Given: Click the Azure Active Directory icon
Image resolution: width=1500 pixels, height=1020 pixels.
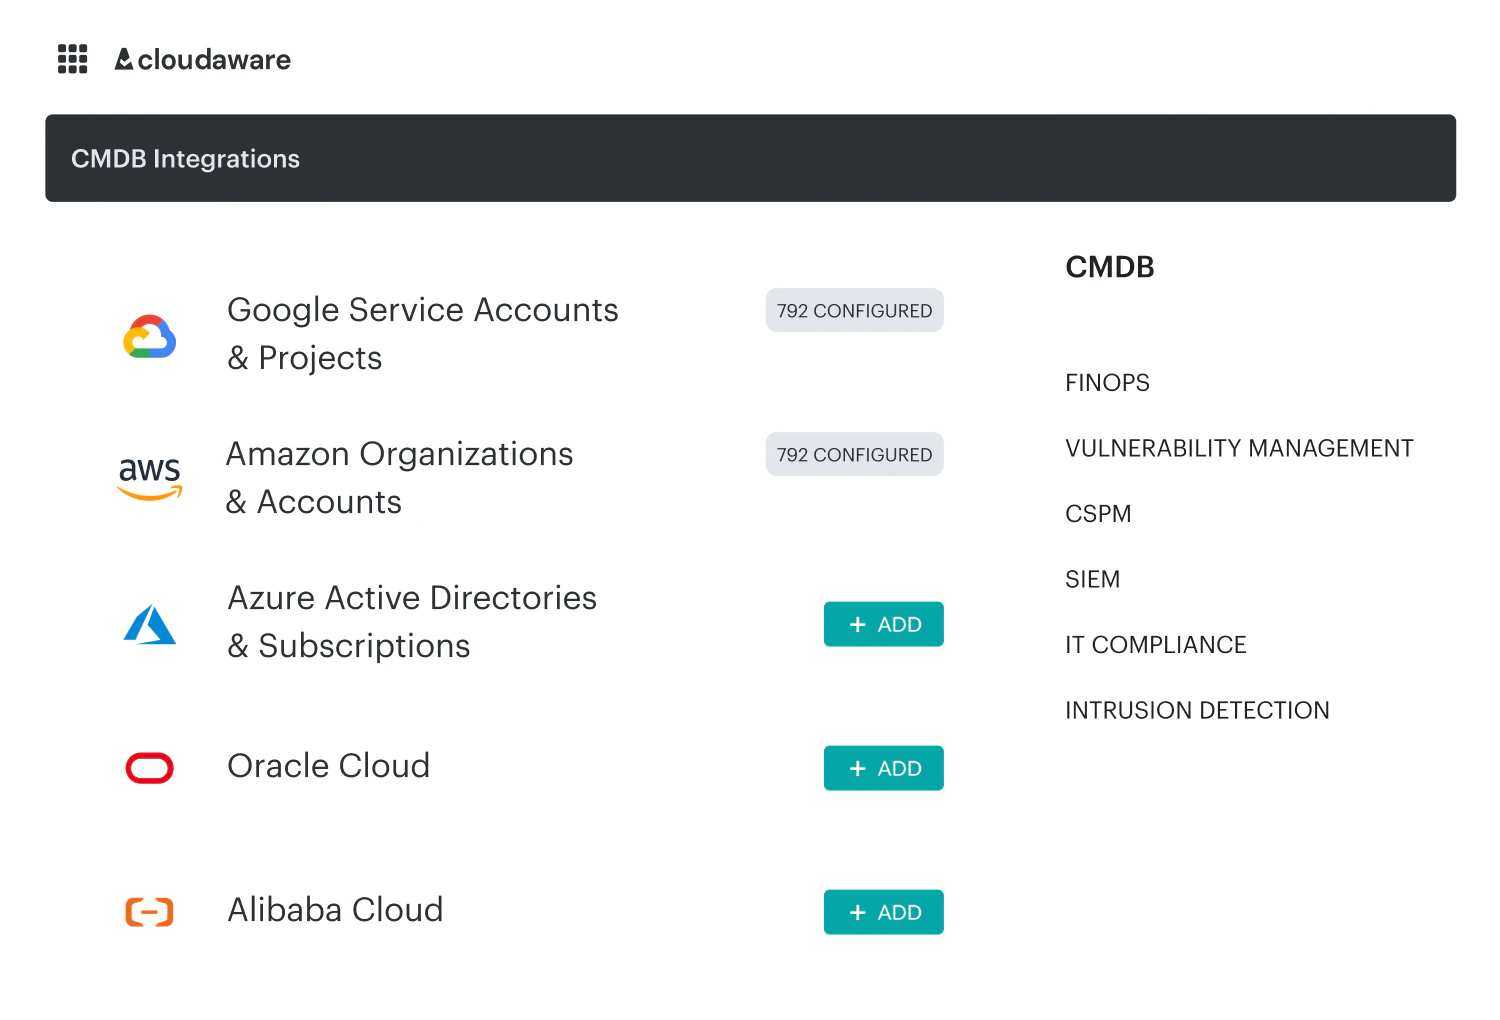Looking at the screenshot, I should (149, 624).
